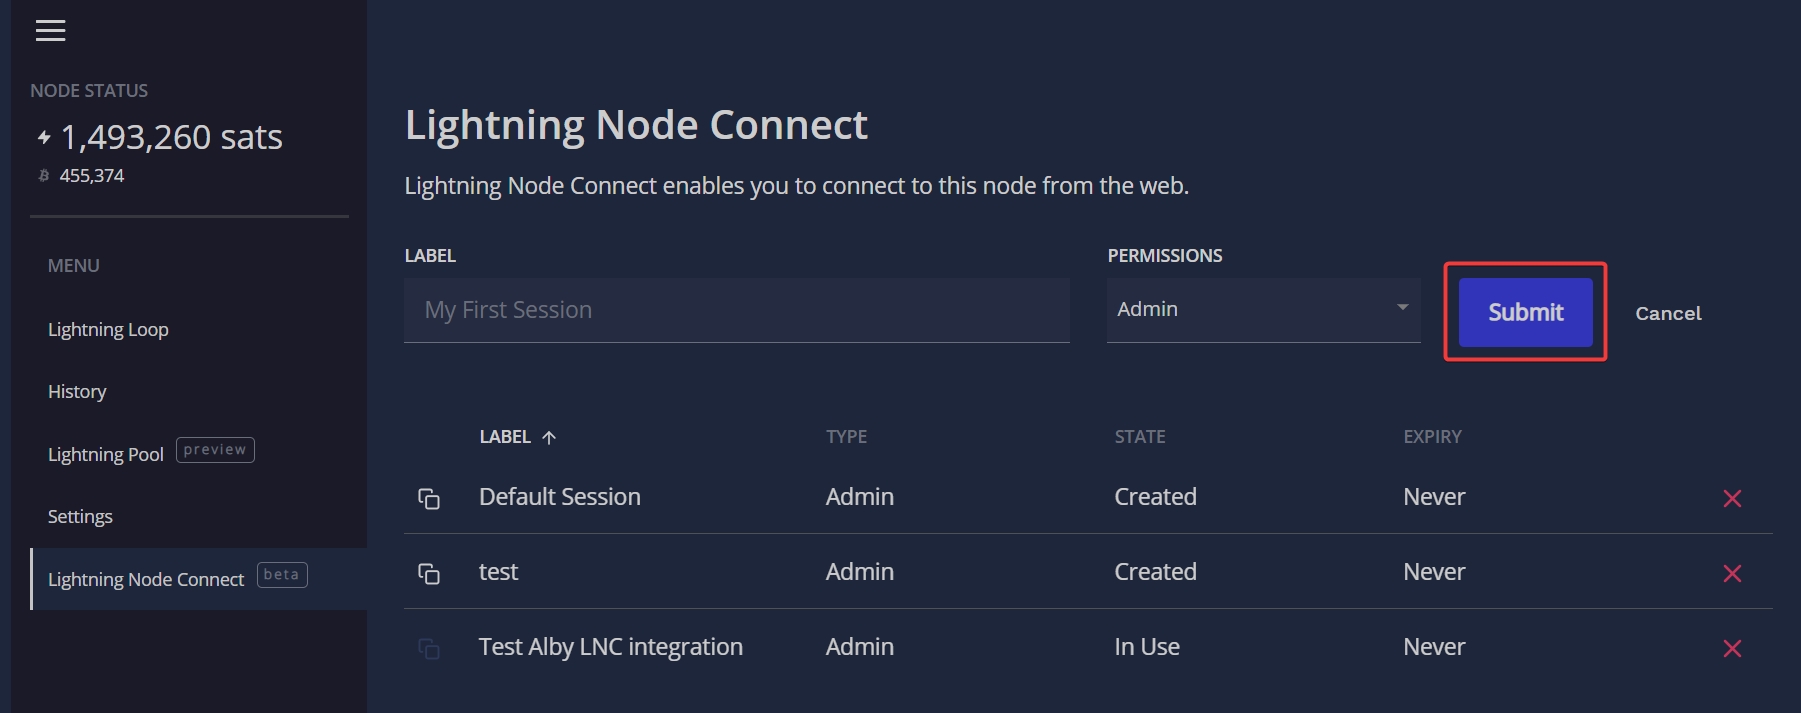Copy the Default Session pairing phrase
Image resolution: width=1801 pixels, height=713 pixels.
[429, 498]
